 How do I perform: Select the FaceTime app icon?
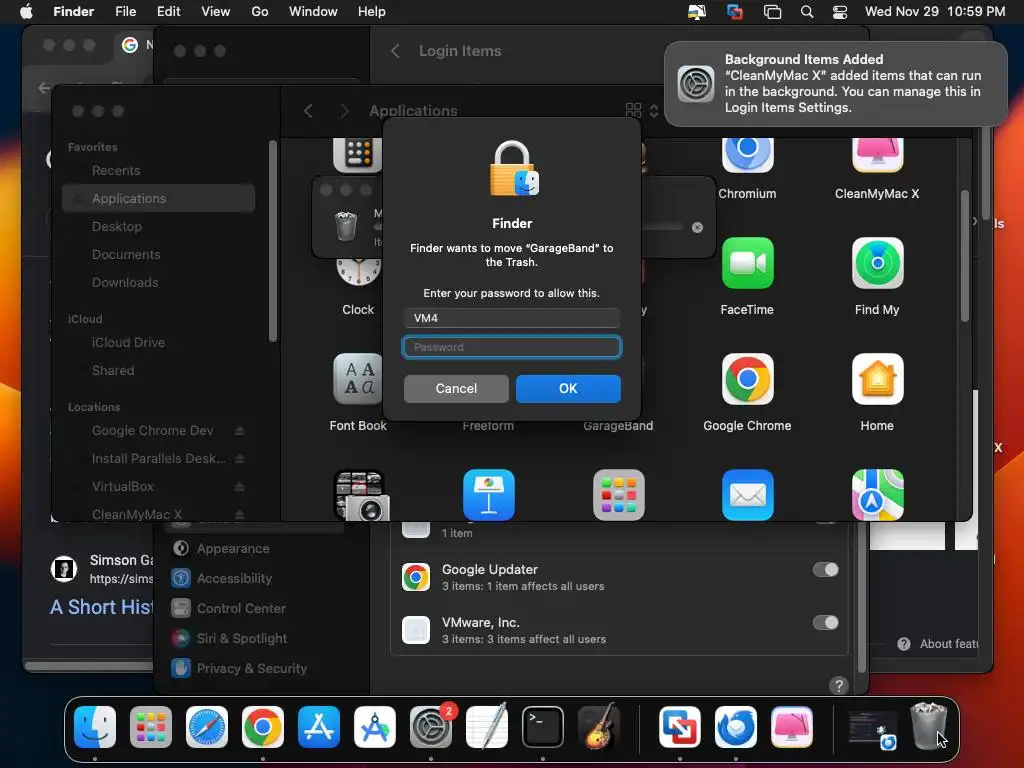747,263
